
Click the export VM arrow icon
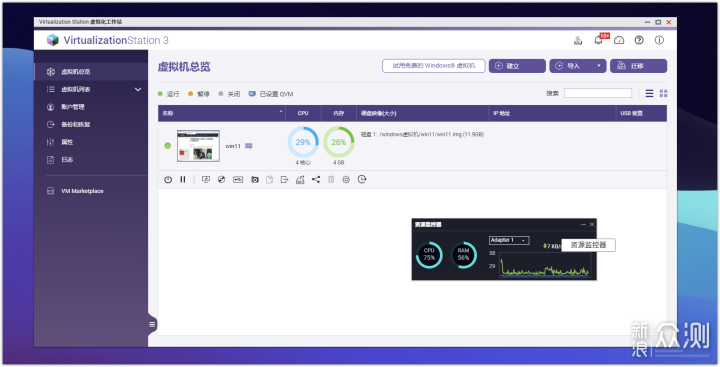tap(285, 180)
